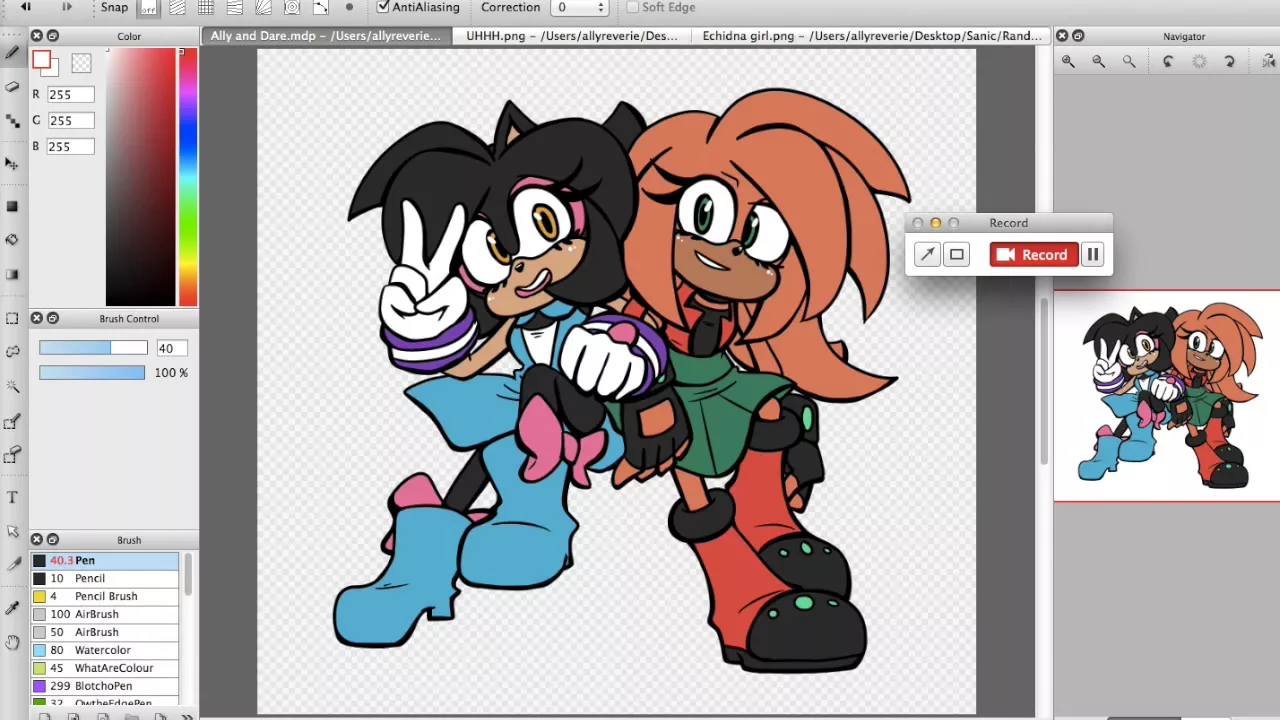Viewport: 1280px width, 720px height.
Task: Select the hand pan tool
Action: (x=12, y=642)
